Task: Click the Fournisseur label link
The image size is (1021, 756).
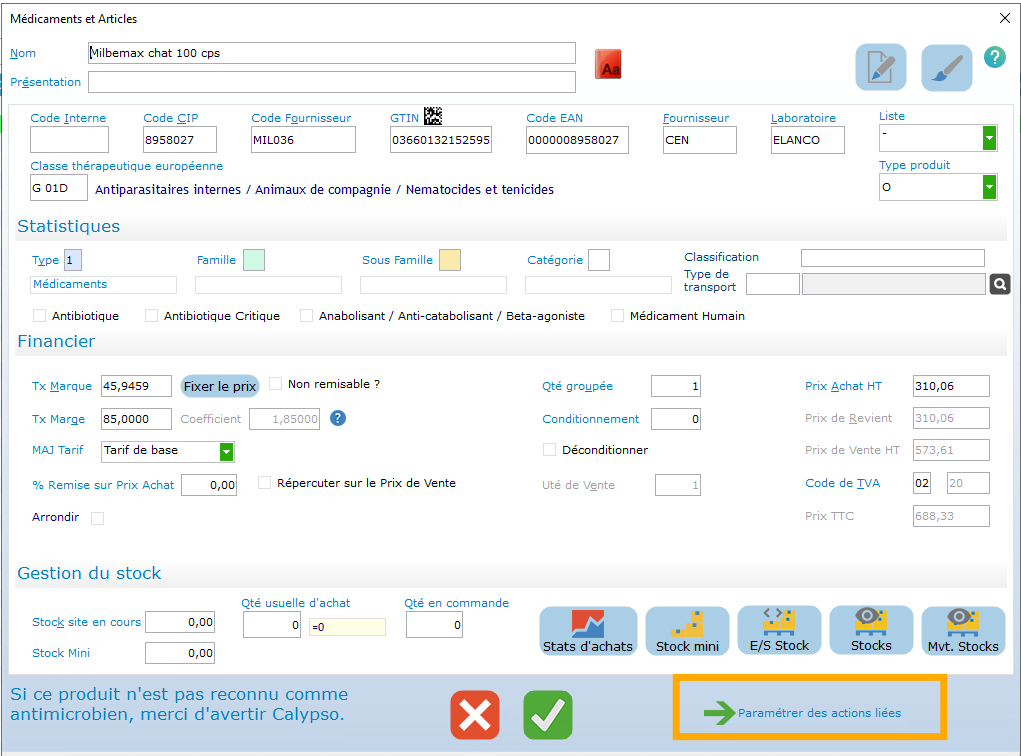Action: 695,118
